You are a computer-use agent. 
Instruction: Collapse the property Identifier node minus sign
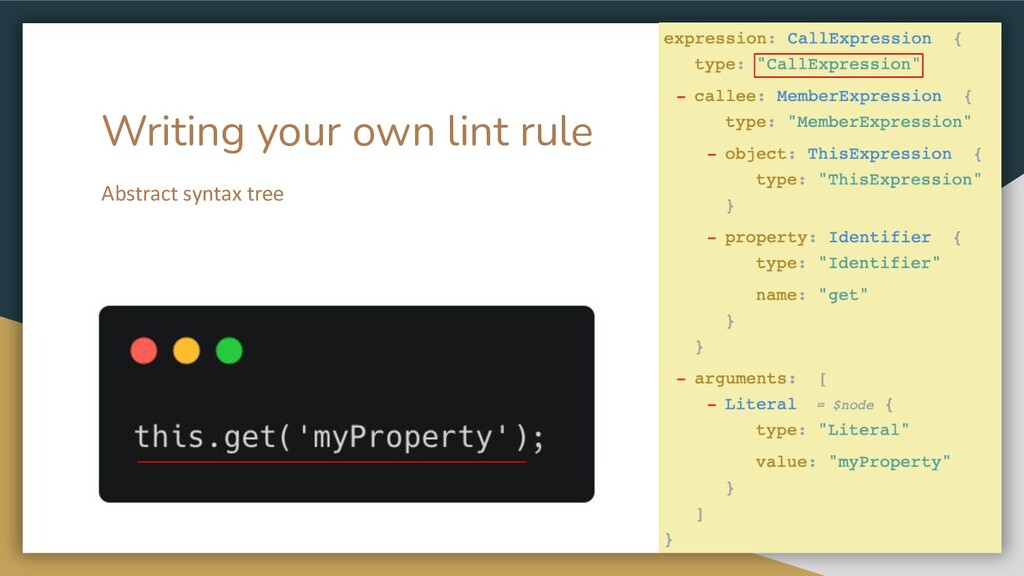[x=712, y=238]
